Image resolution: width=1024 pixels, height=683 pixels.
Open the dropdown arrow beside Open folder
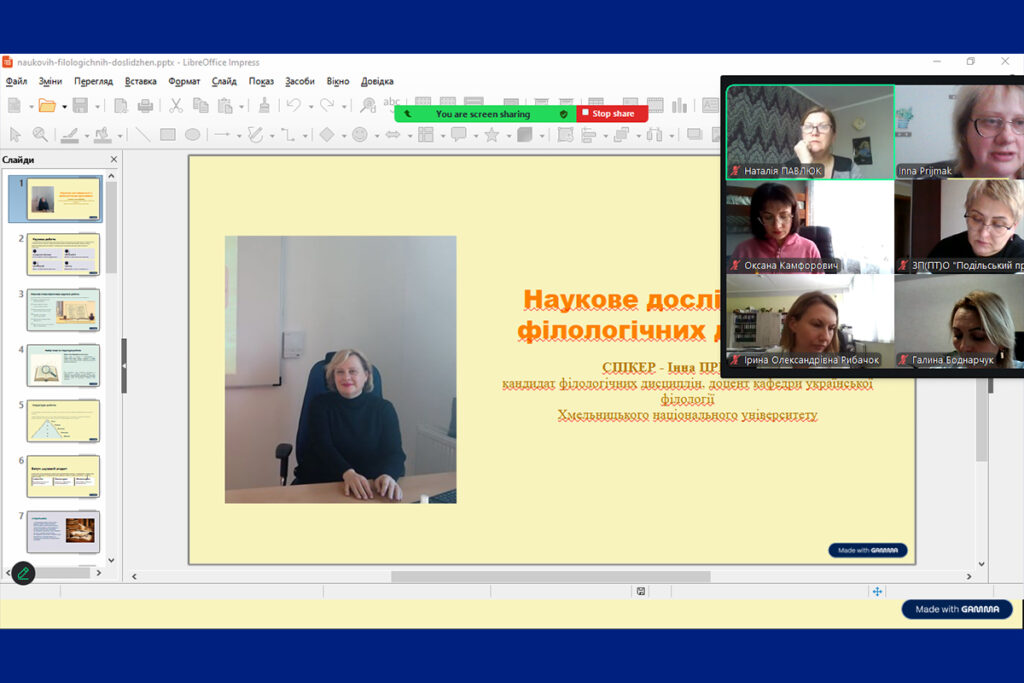tap(64, 106)
